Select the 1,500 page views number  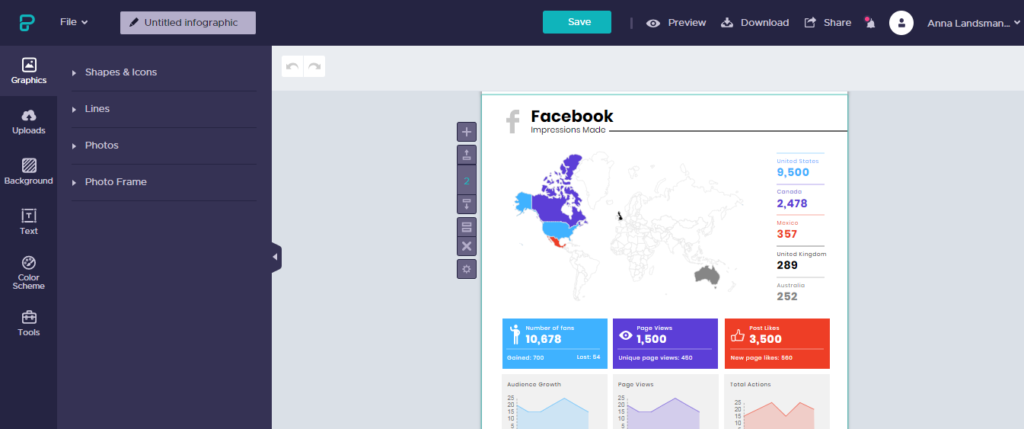(x=652, y=339)
